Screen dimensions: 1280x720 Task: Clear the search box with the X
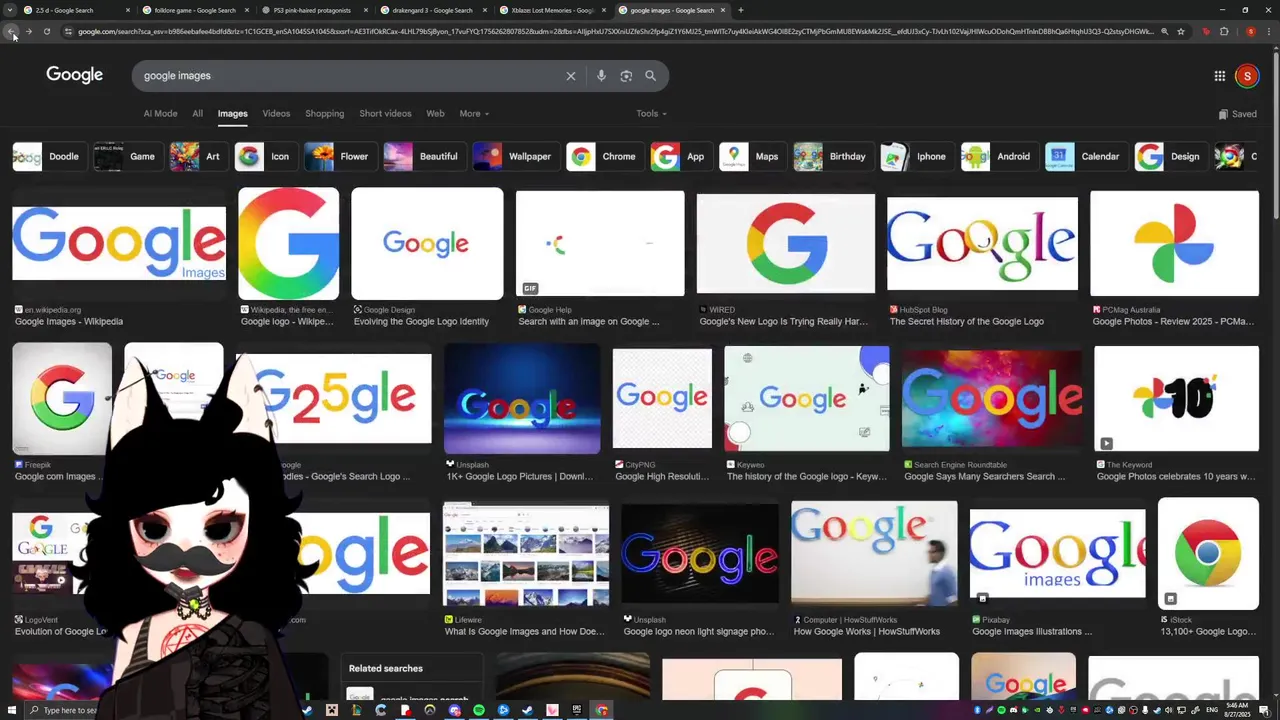(571, 76)
